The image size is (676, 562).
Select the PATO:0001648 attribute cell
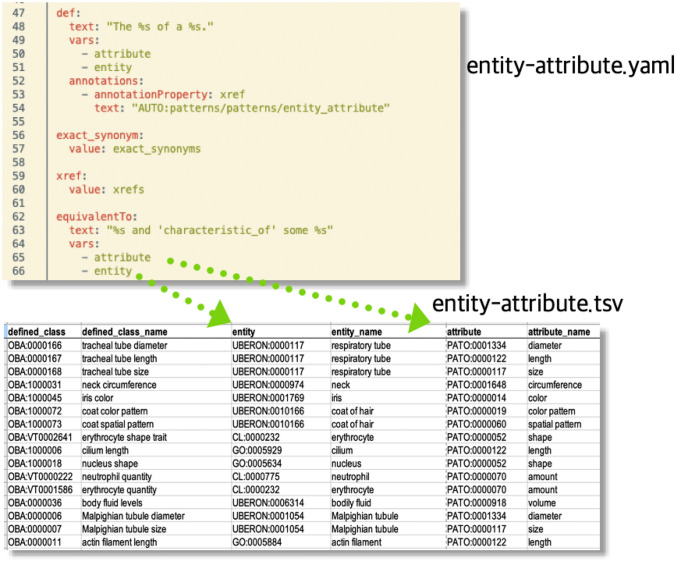(478, 385)
